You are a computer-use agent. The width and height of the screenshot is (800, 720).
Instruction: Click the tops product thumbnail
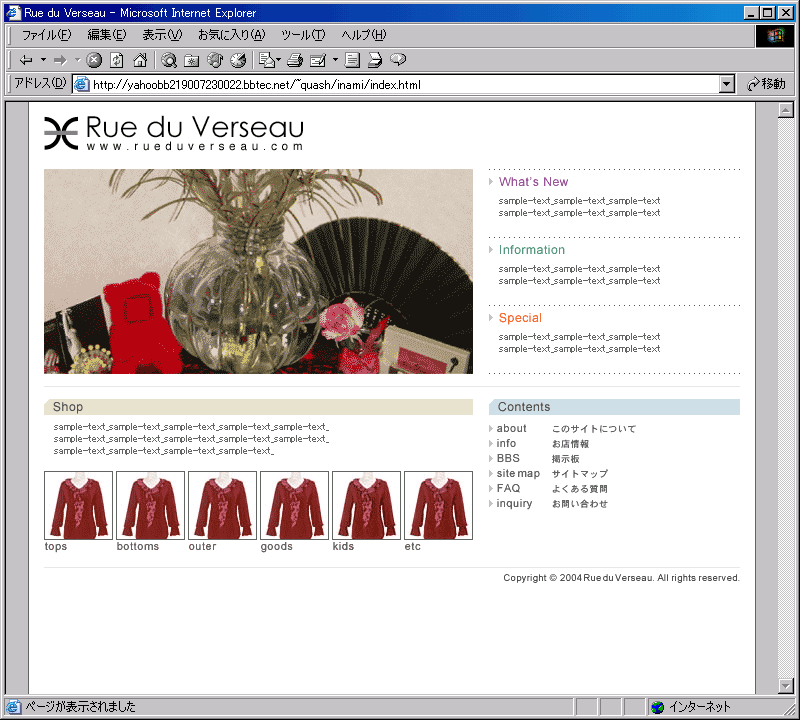[79, 505]
